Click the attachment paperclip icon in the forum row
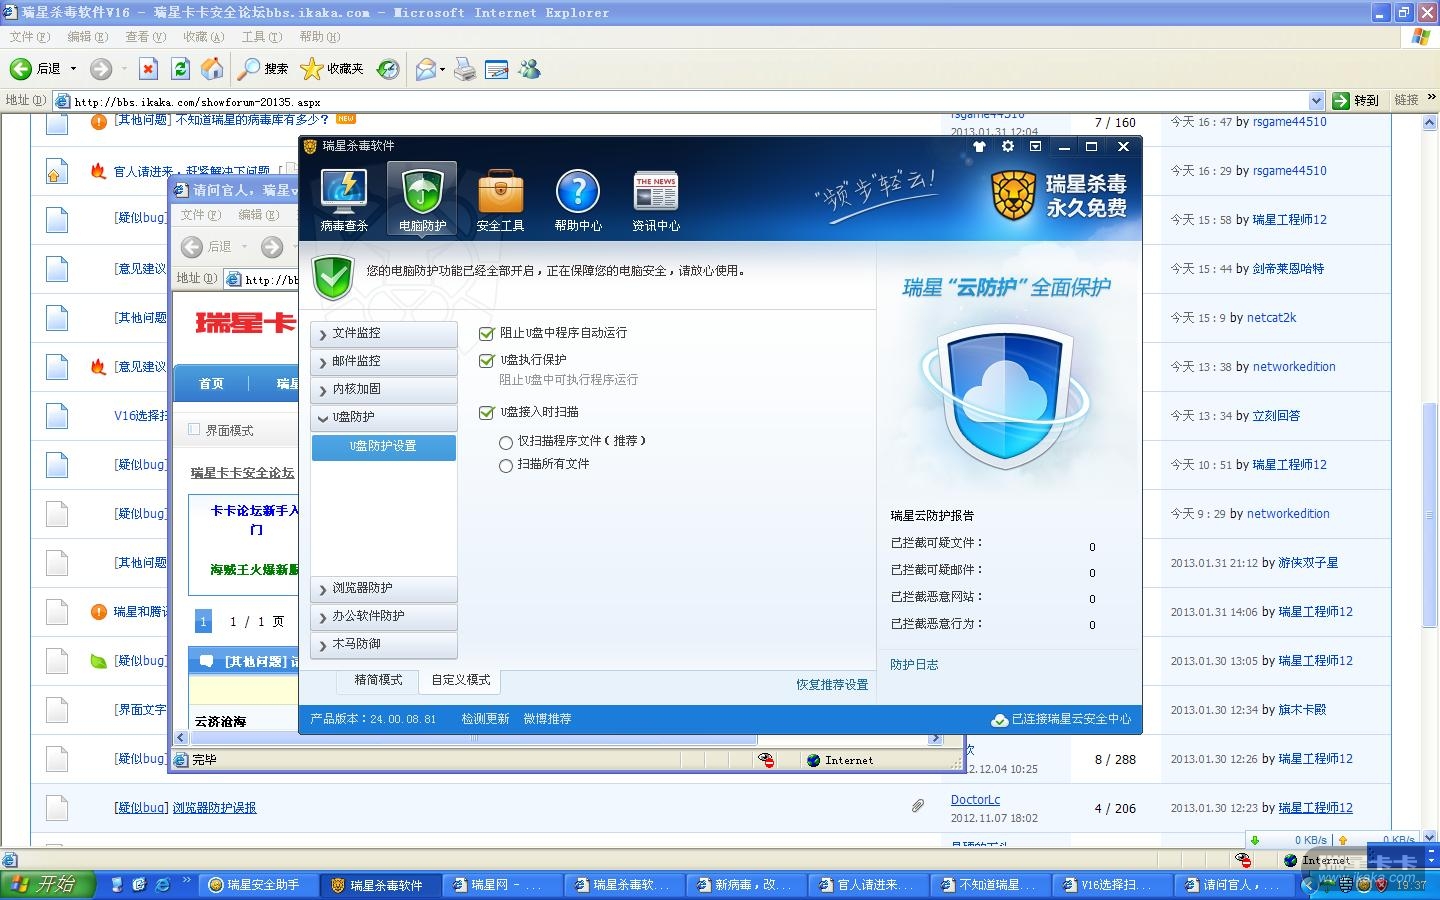Image resolution: width=1440 pixels, height=900 pixels. (x=917, y=806)
